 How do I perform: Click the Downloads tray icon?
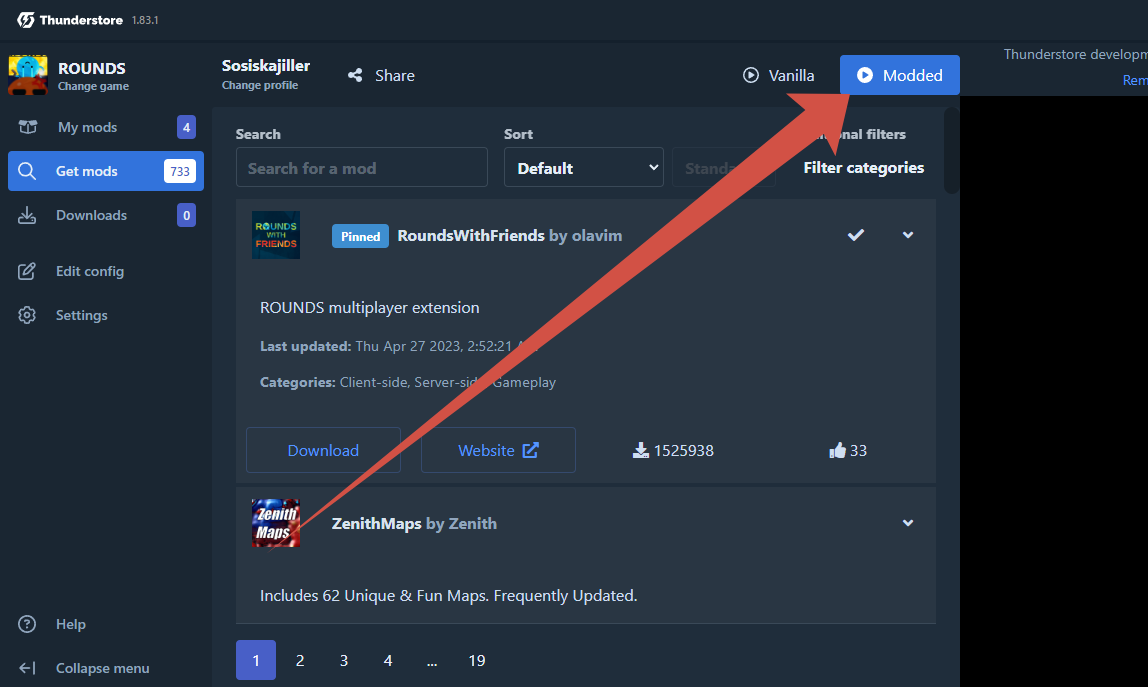point(27,215)
